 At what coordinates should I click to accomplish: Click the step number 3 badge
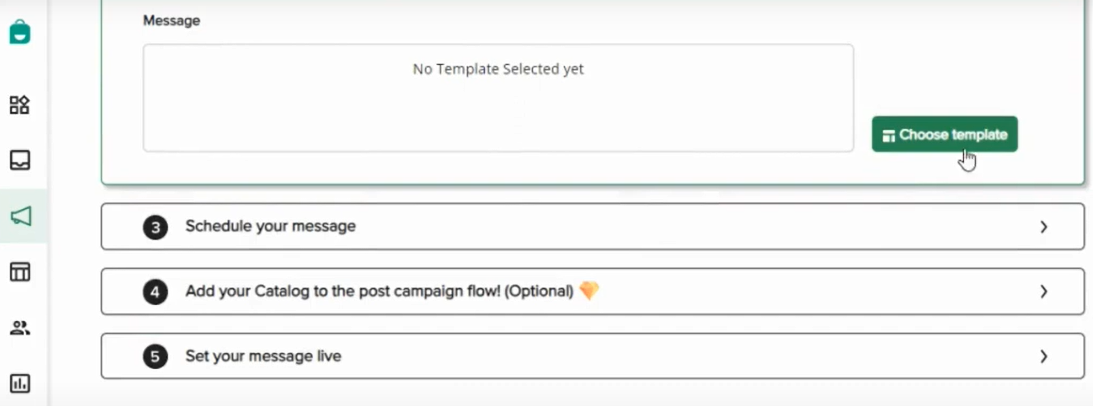coord(155,227)
